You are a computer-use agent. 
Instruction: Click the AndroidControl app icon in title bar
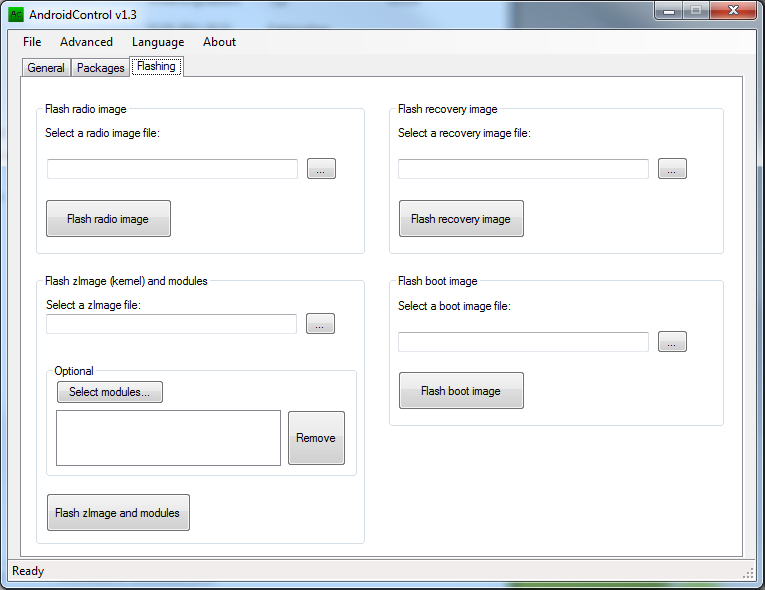pyautogui.click(x=16, y=15)
